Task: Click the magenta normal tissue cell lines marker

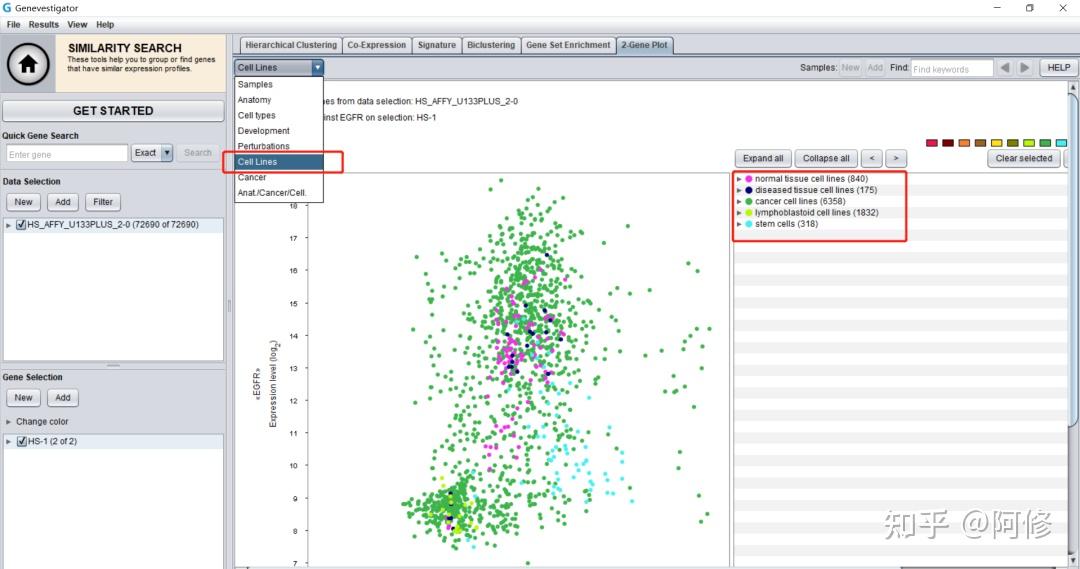Action: (749, 178)
